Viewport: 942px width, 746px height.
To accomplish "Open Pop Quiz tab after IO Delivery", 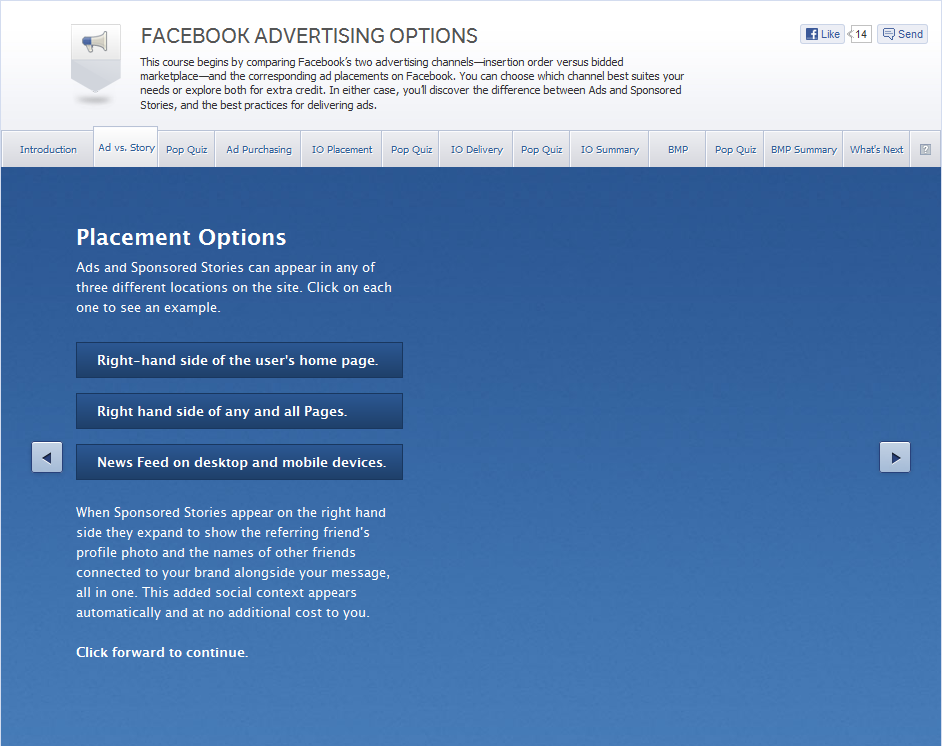I will [x=541, y=150].
